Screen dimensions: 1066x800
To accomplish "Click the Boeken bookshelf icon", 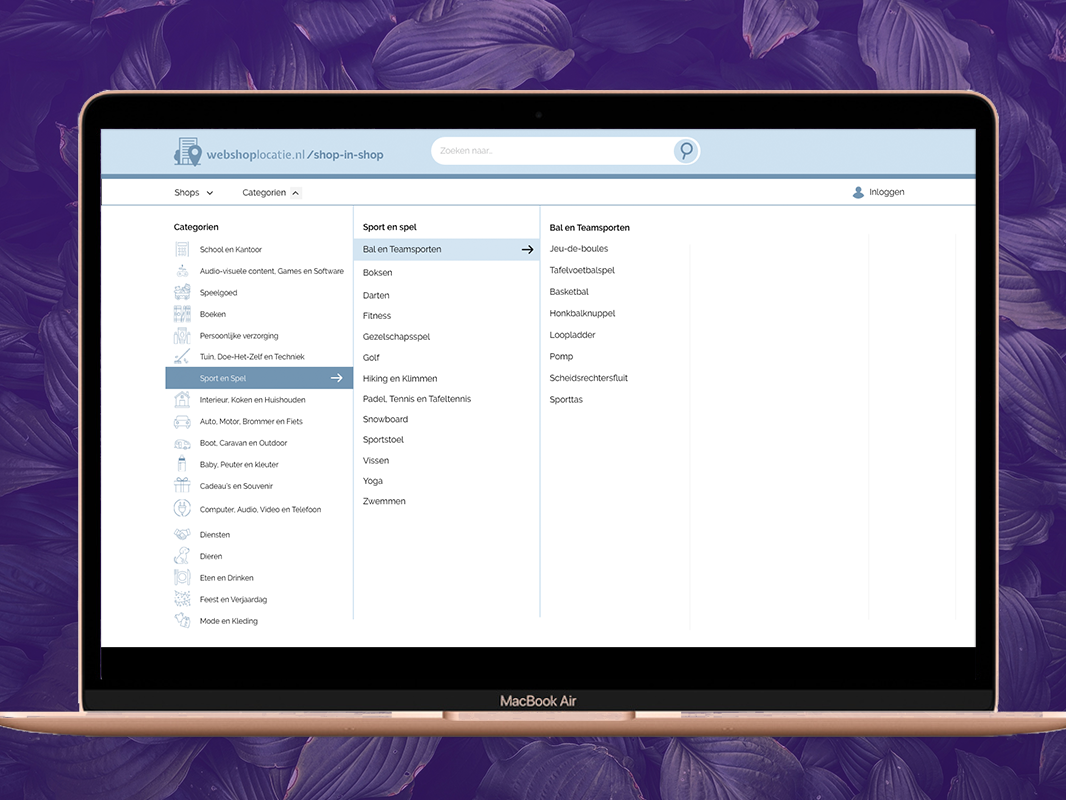I will tap(182, 314).
